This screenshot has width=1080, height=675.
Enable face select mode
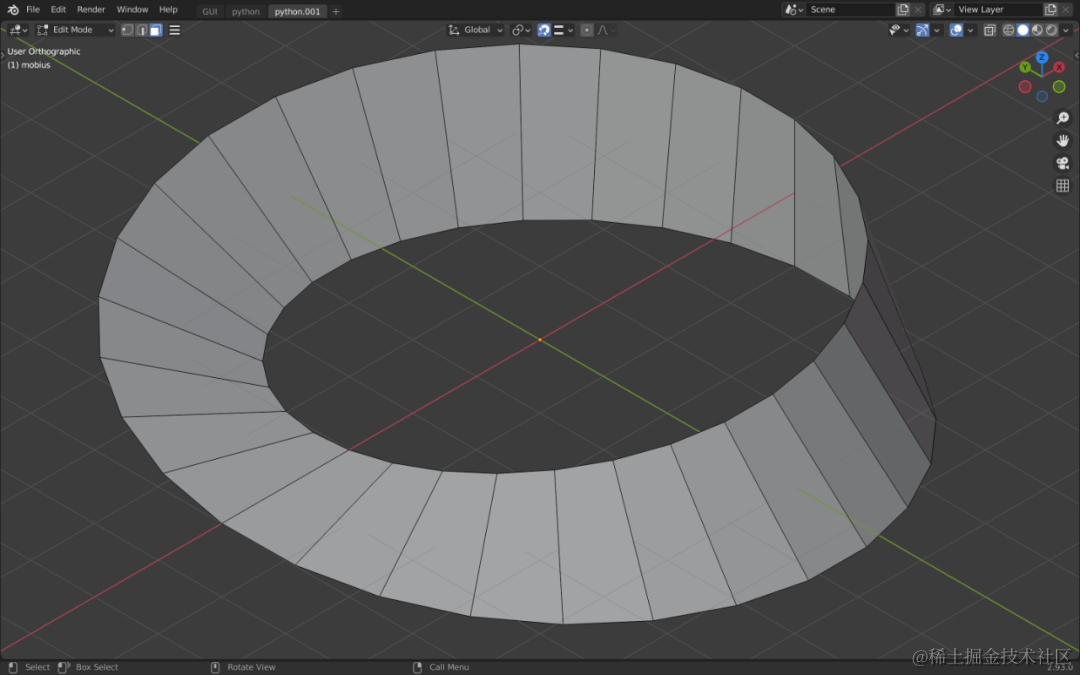point(156,30)
